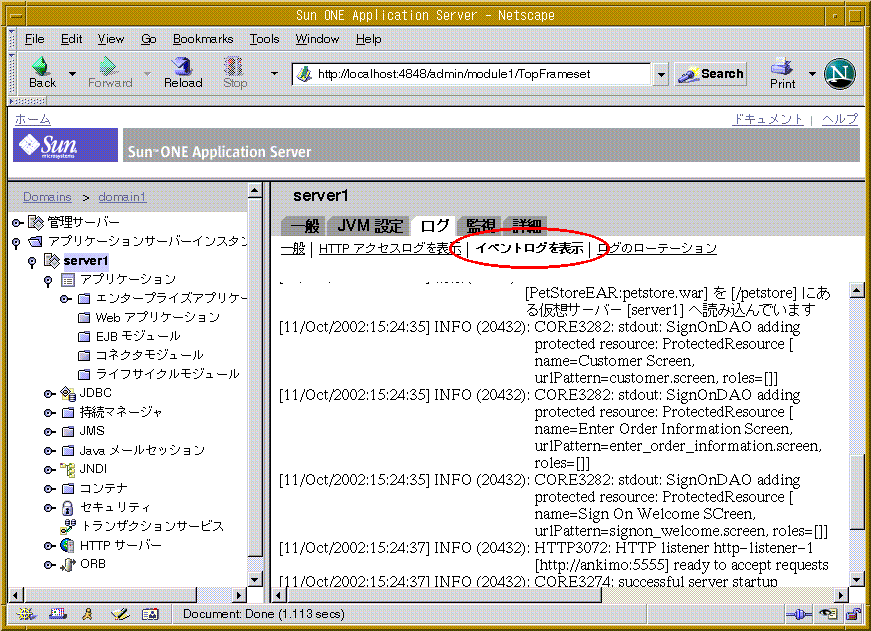
Task: Collapse the アプリケーションサーバーインスタンス node
Action: point(16,242)
